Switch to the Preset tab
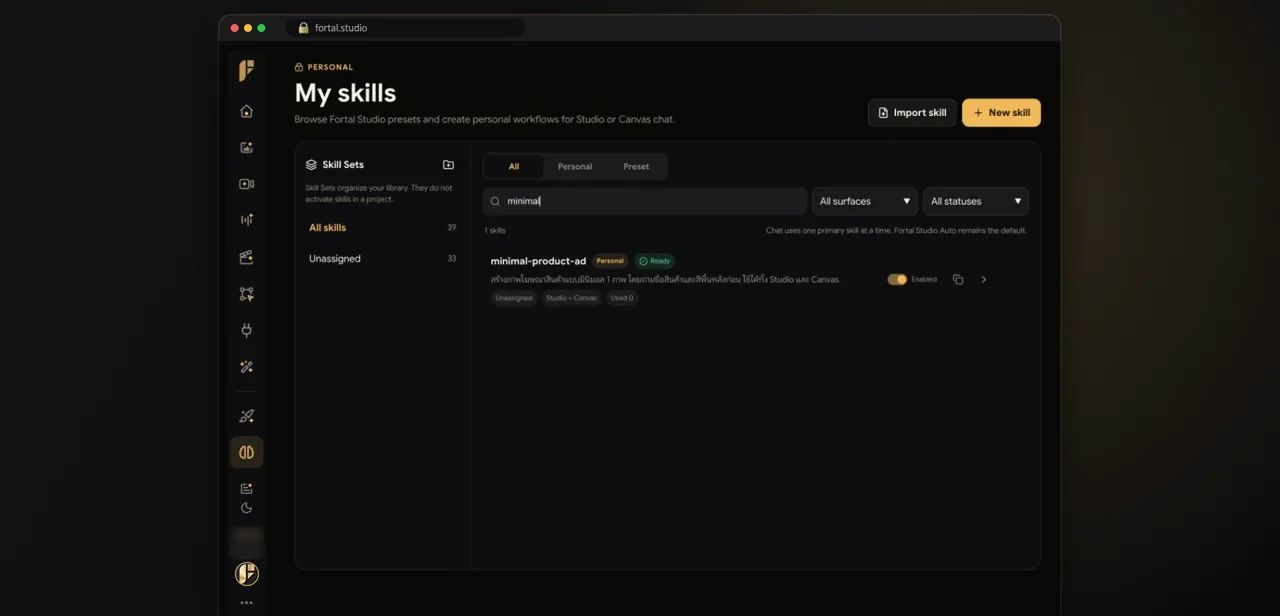The image size is (1280, 616). 636,167
